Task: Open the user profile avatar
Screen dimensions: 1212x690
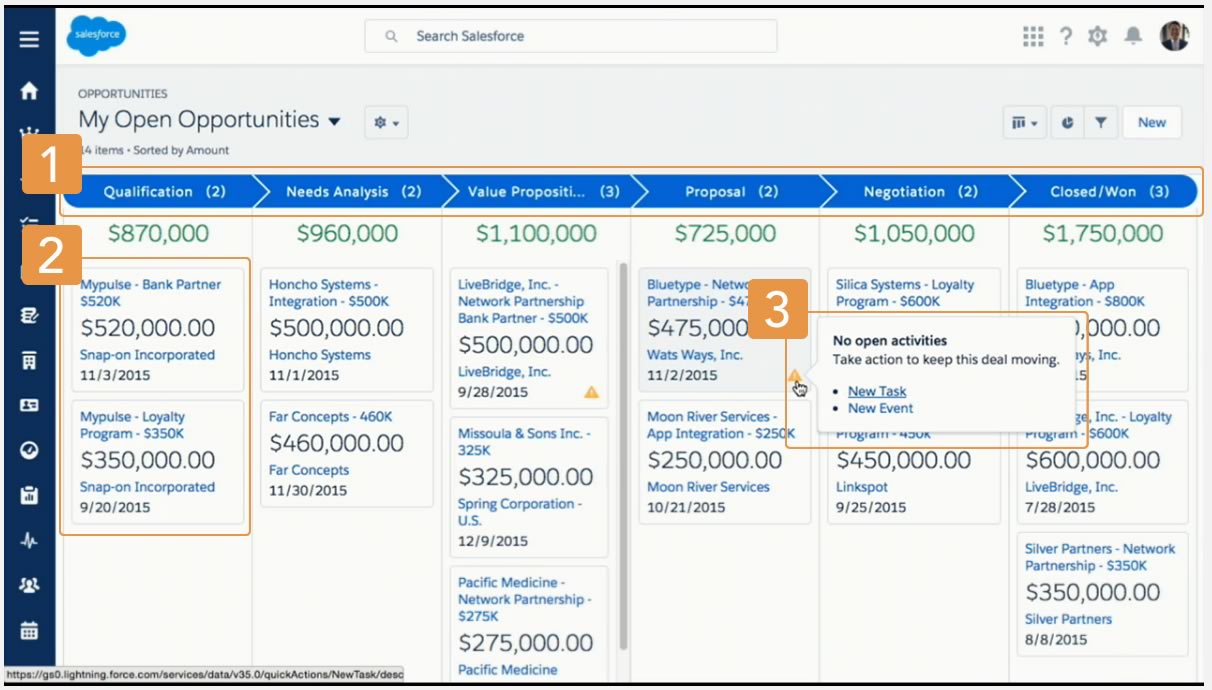Action: point(1174,36)
